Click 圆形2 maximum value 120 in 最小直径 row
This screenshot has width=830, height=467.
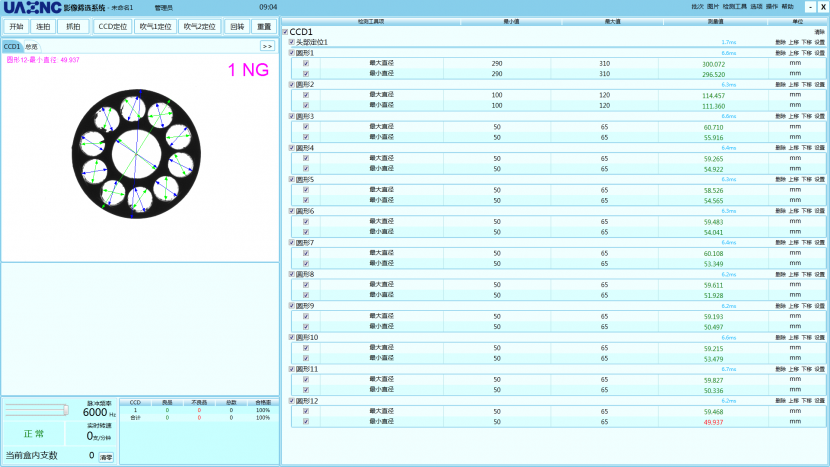[x=605, y=105]
